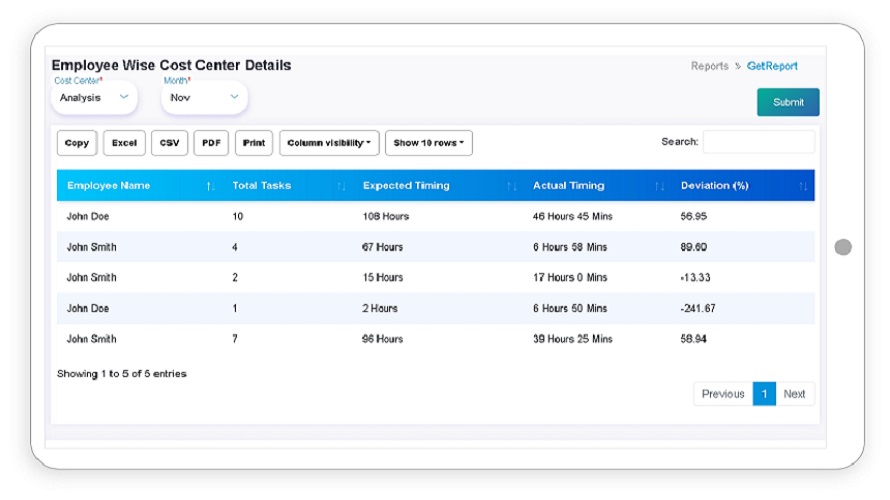Image resolution: width=890 pixels, height=500 pixels.
Task: Select the deviation value -13.33
Action: coord(695,278)
